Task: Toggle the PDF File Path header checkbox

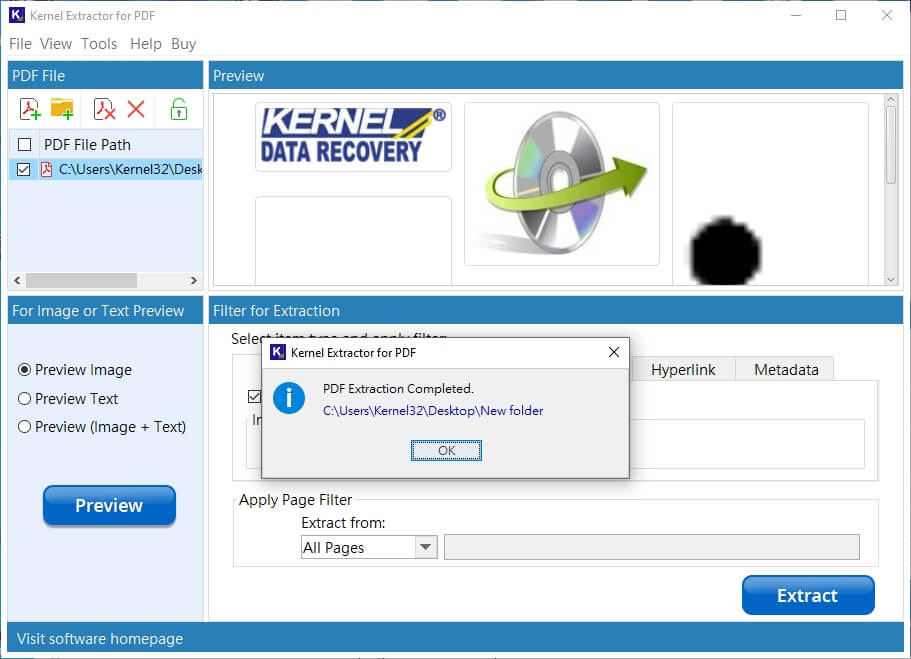Action: [24, 145]
